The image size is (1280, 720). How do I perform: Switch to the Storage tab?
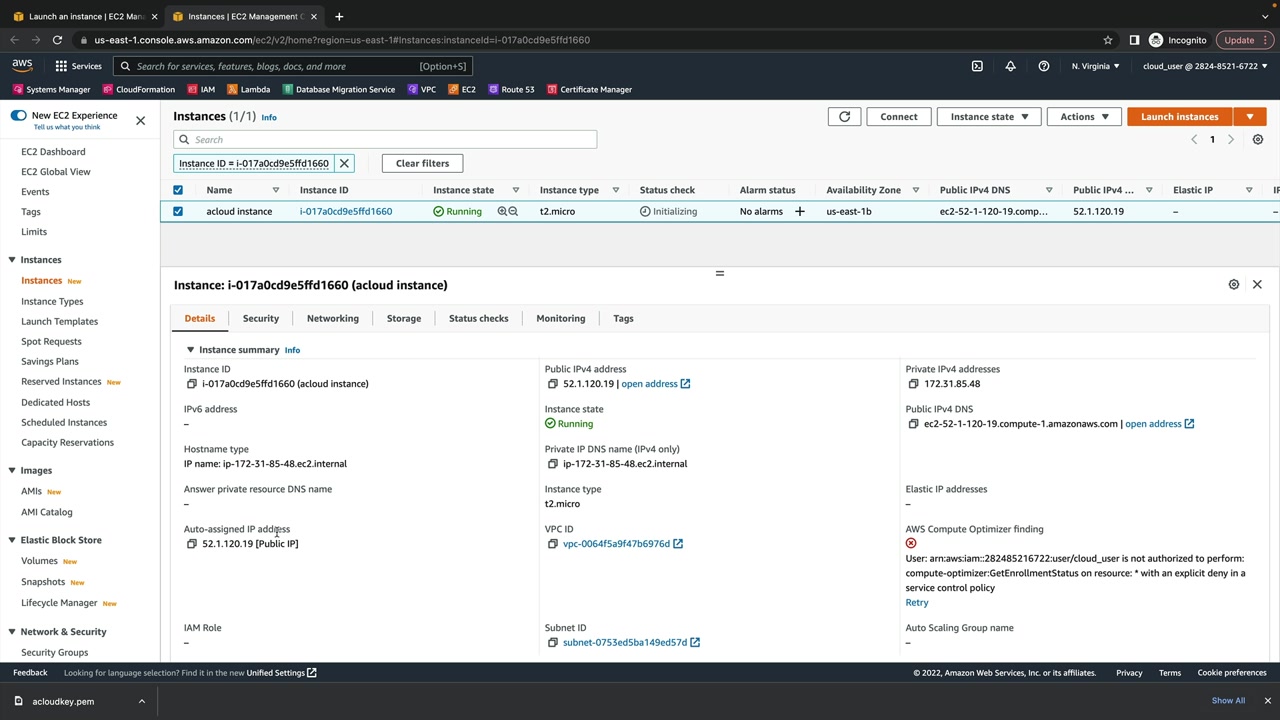tap(404, 318)
